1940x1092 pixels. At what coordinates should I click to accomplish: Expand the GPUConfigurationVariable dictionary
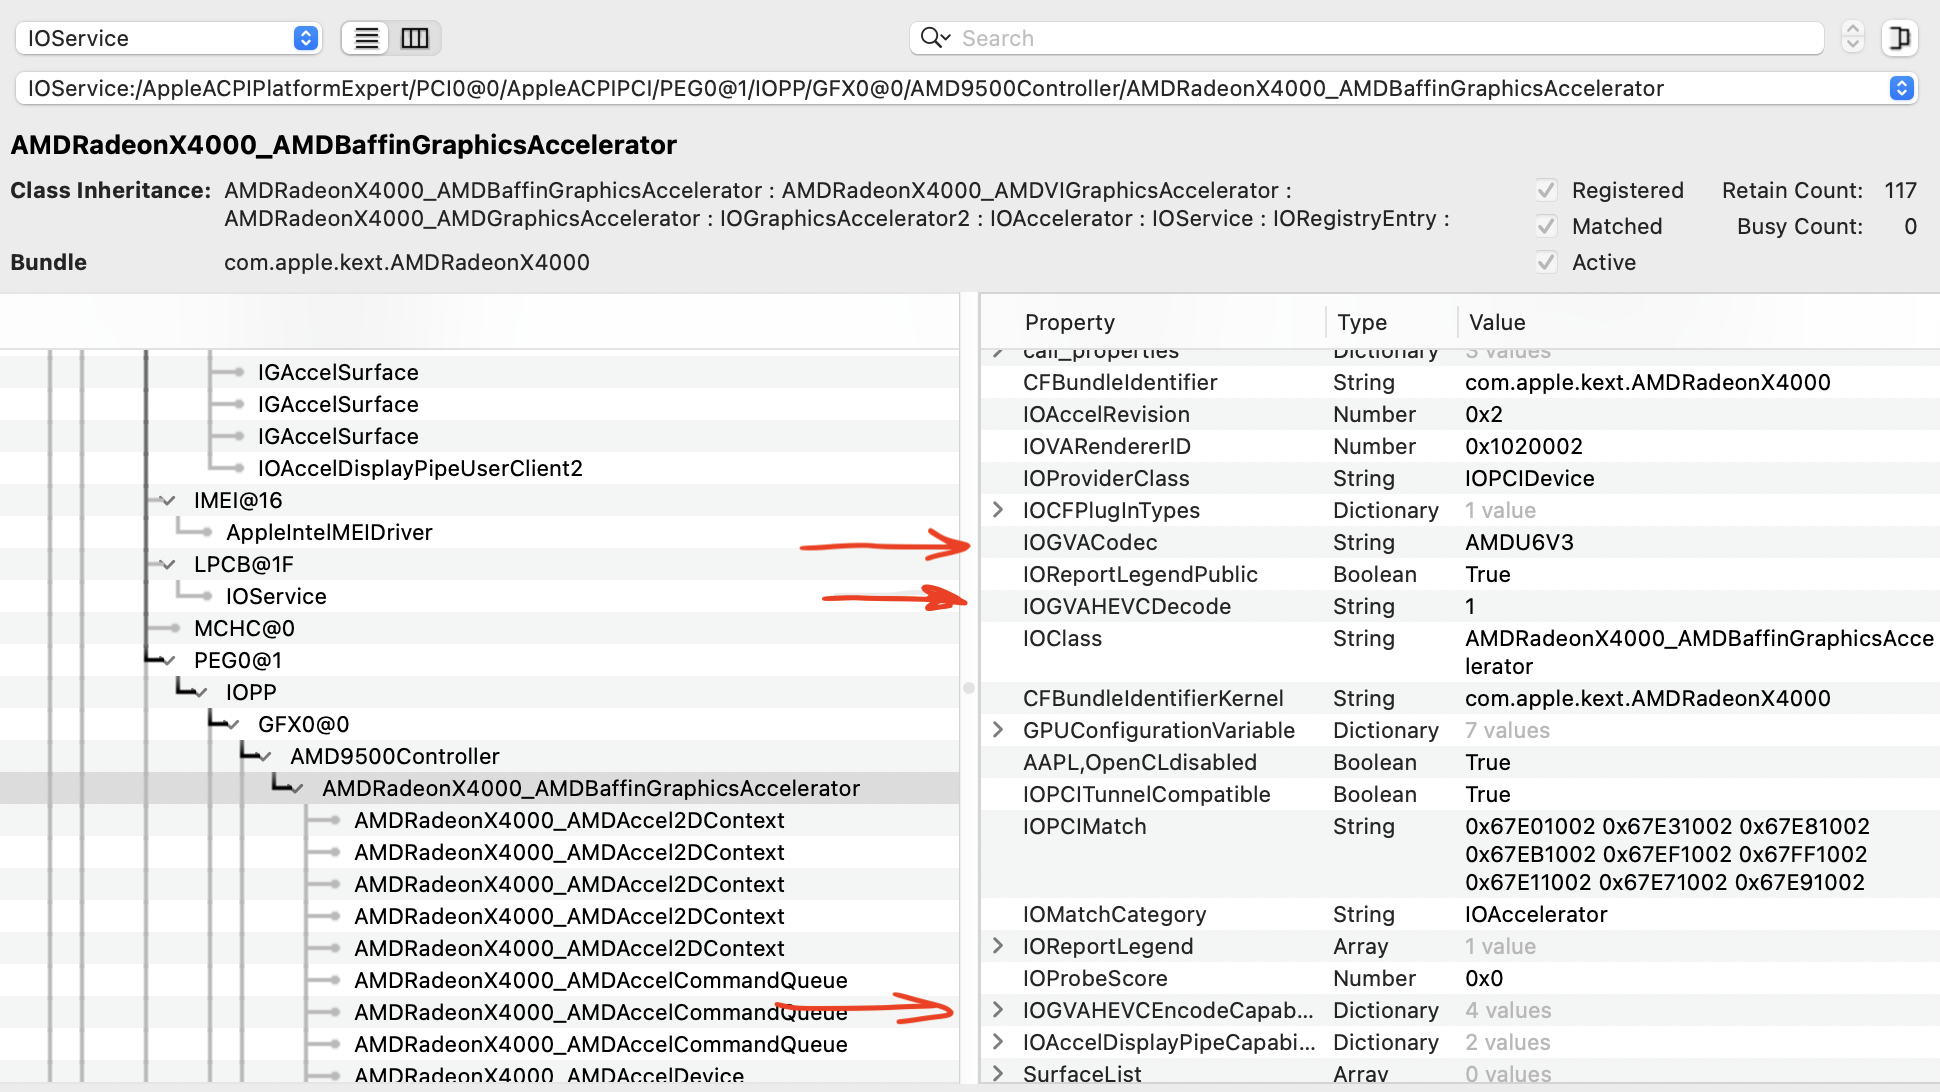coord(998,730)
